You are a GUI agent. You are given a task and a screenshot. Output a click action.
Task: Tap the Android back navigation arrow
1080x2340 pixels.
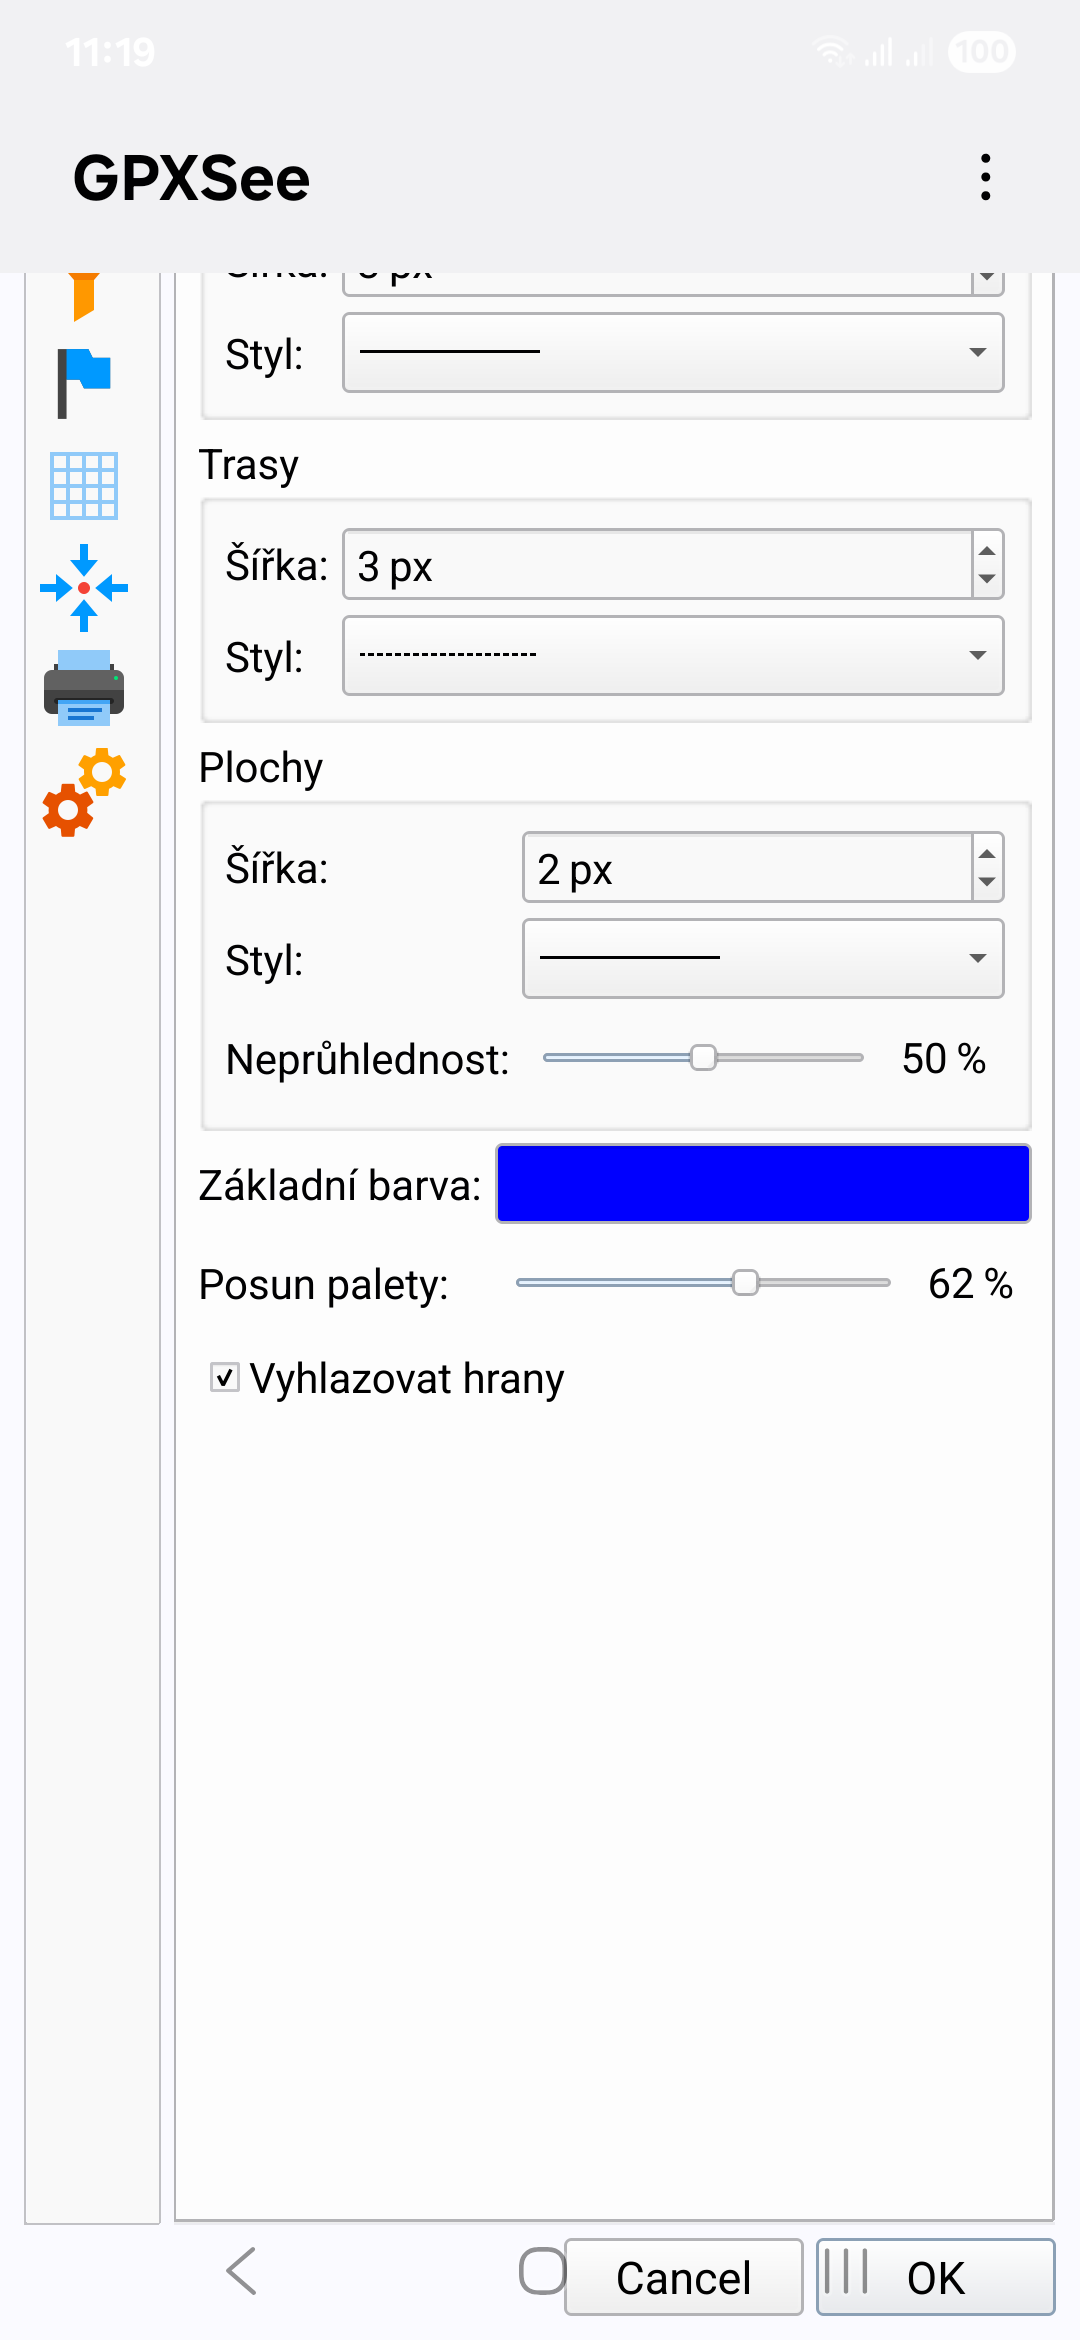coord(242,2271)
